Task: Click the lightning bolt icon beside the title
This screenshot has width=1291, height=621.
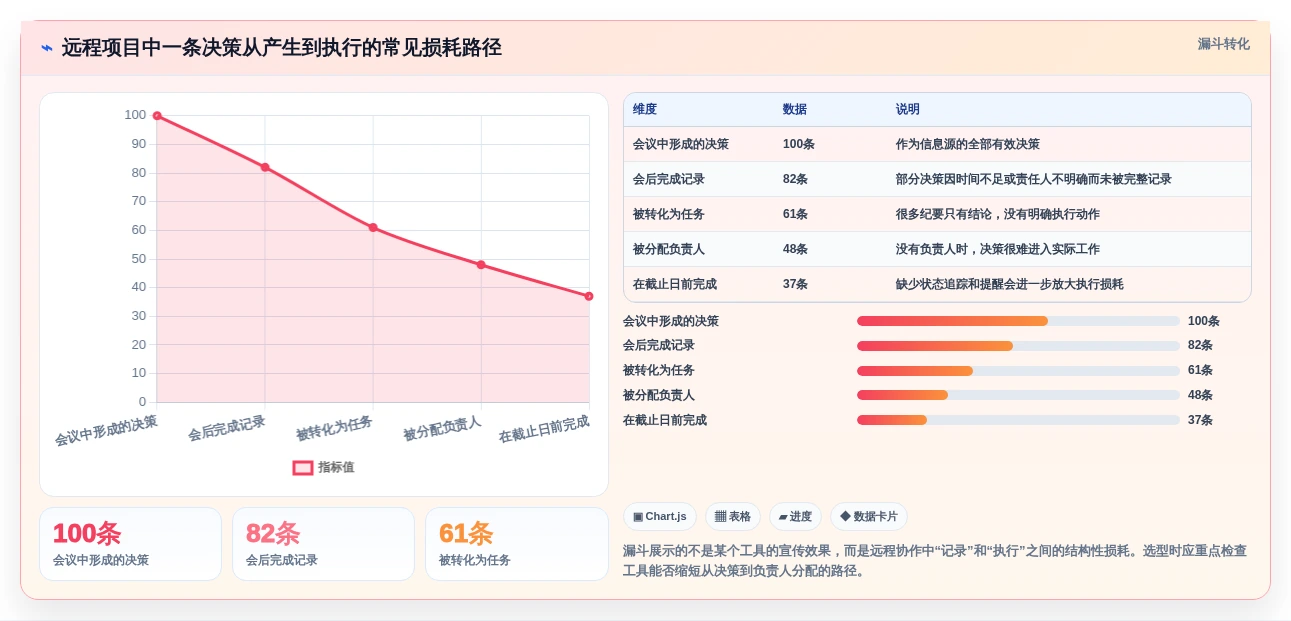Action: pos(46,48)
